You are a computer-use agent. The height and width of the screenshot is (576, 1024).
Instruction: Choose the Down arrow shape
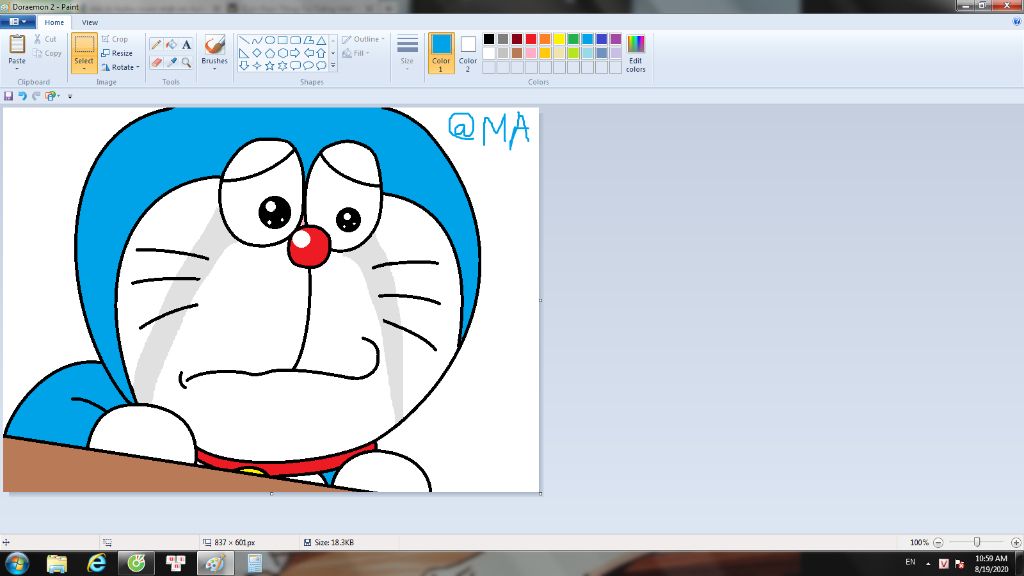click(244, 65)
